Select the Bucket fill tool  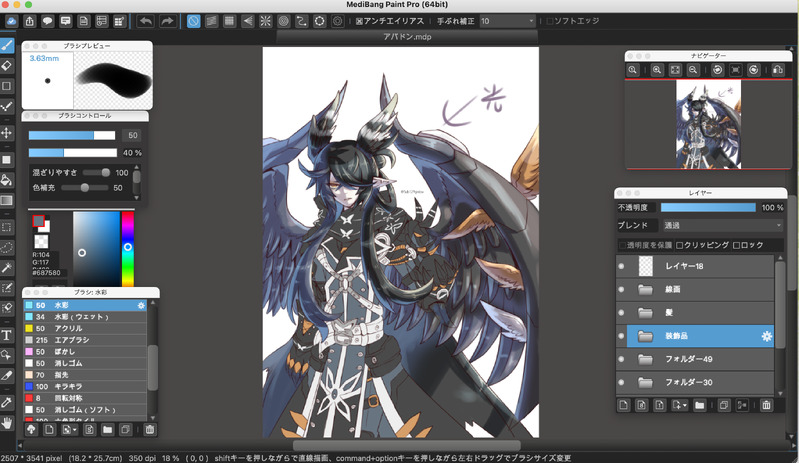pos(7,180)
